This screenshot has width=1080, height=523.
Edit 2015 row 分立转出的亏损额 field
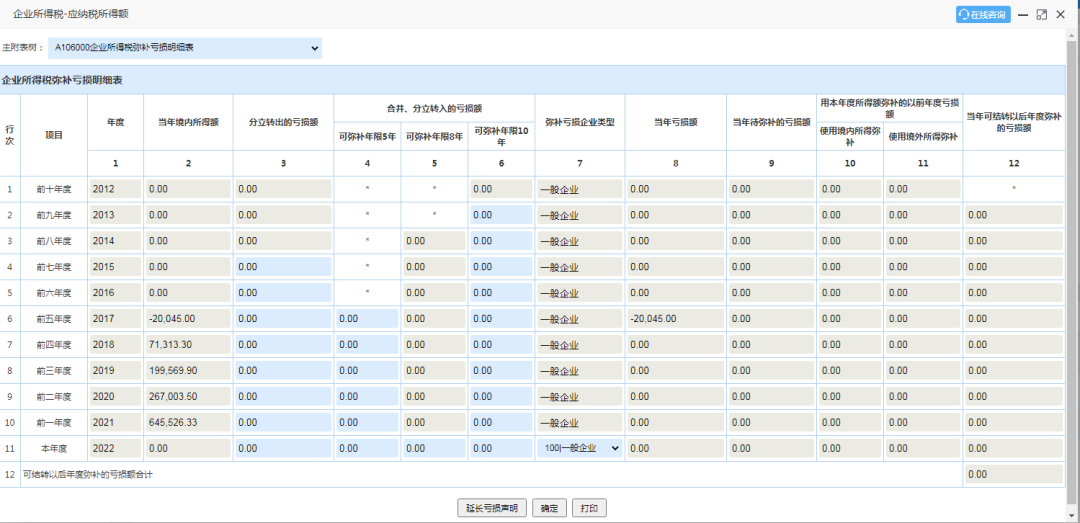point(283,267)
